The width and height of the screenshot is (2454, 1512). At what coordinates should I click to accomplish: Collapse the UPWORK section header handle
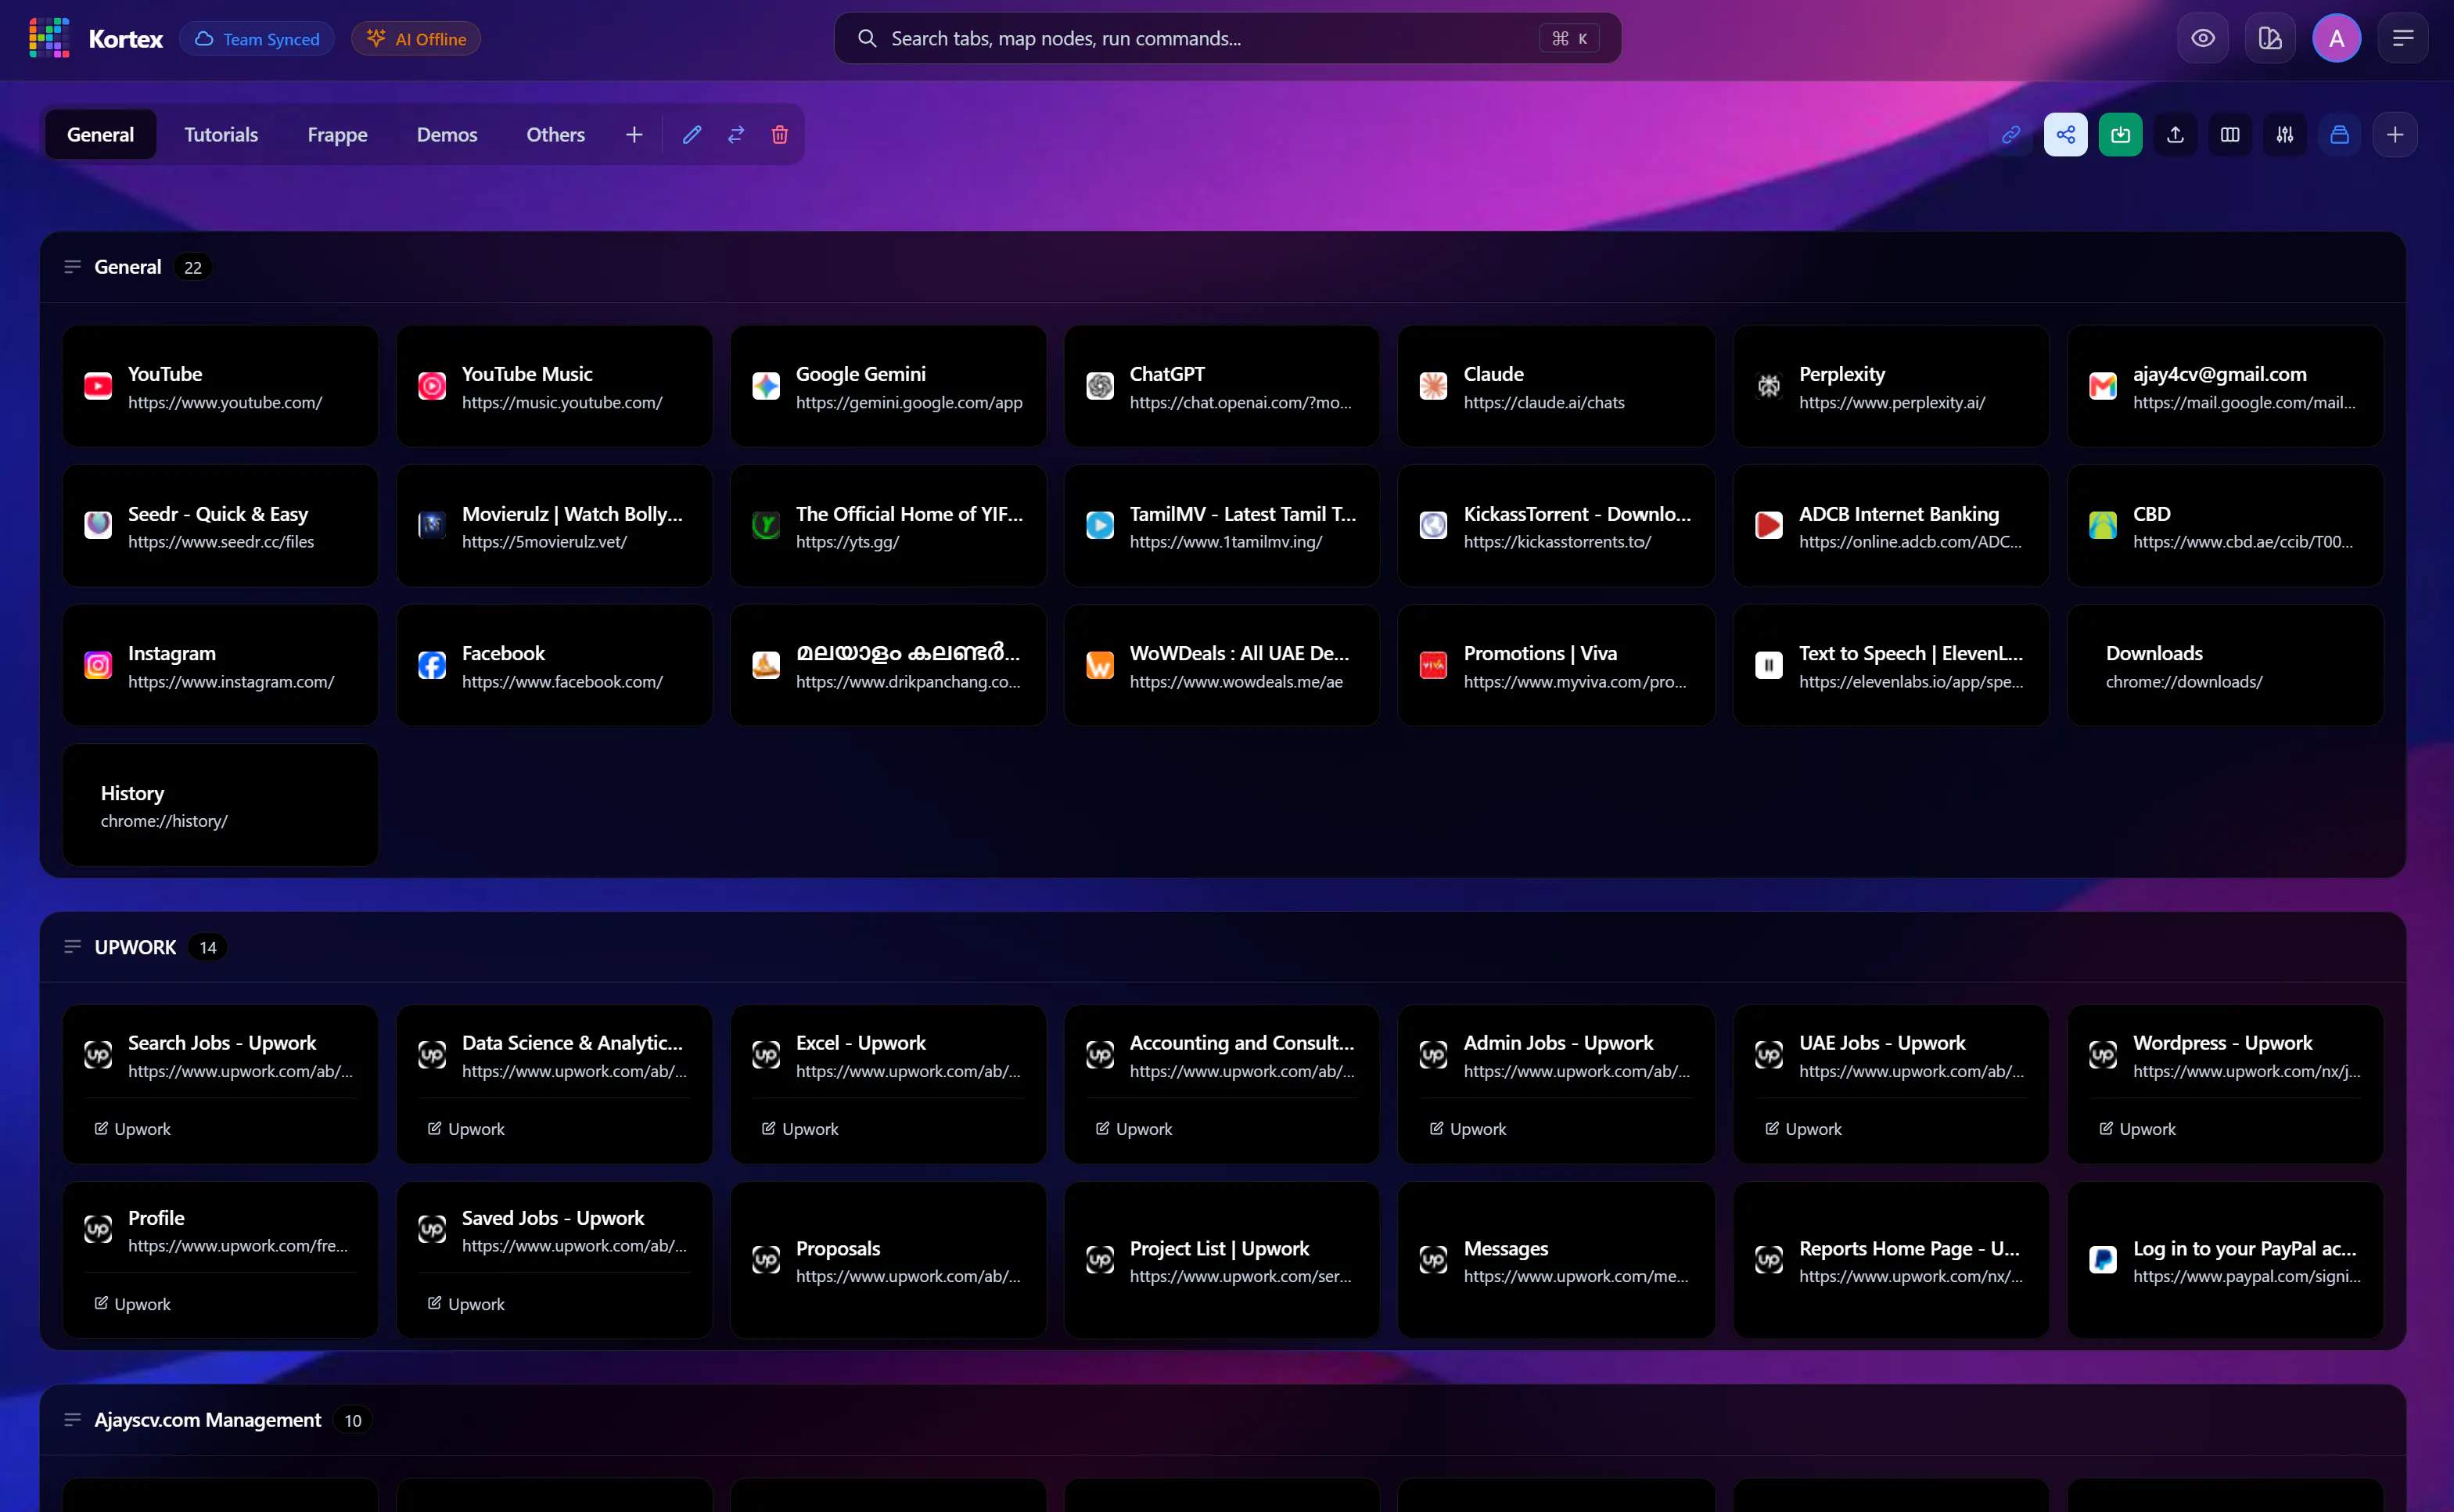tap(72, 947)
